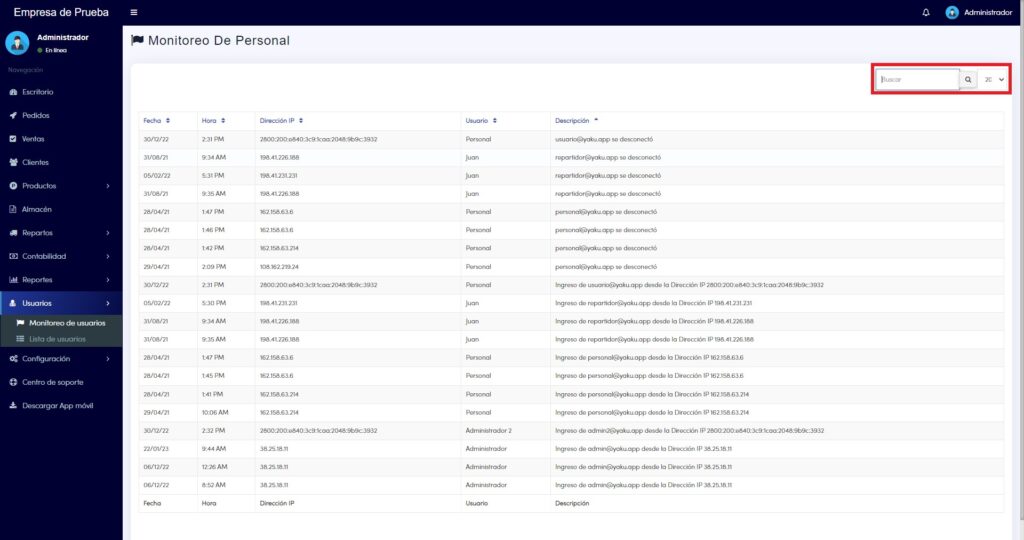Click the Descargar App móvil download icon
Image resolution: width=1024 pixels, height=540 pixels.
tap(13, 406)
